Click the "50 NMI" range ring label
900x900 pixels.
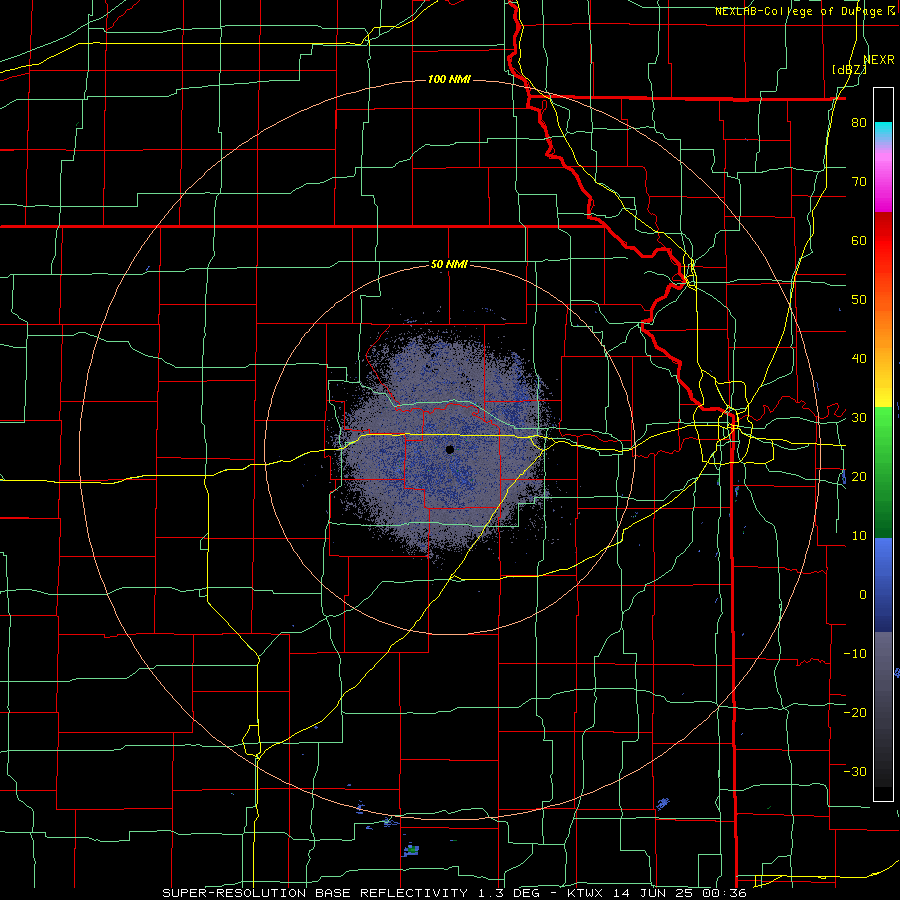click(449, 265)
